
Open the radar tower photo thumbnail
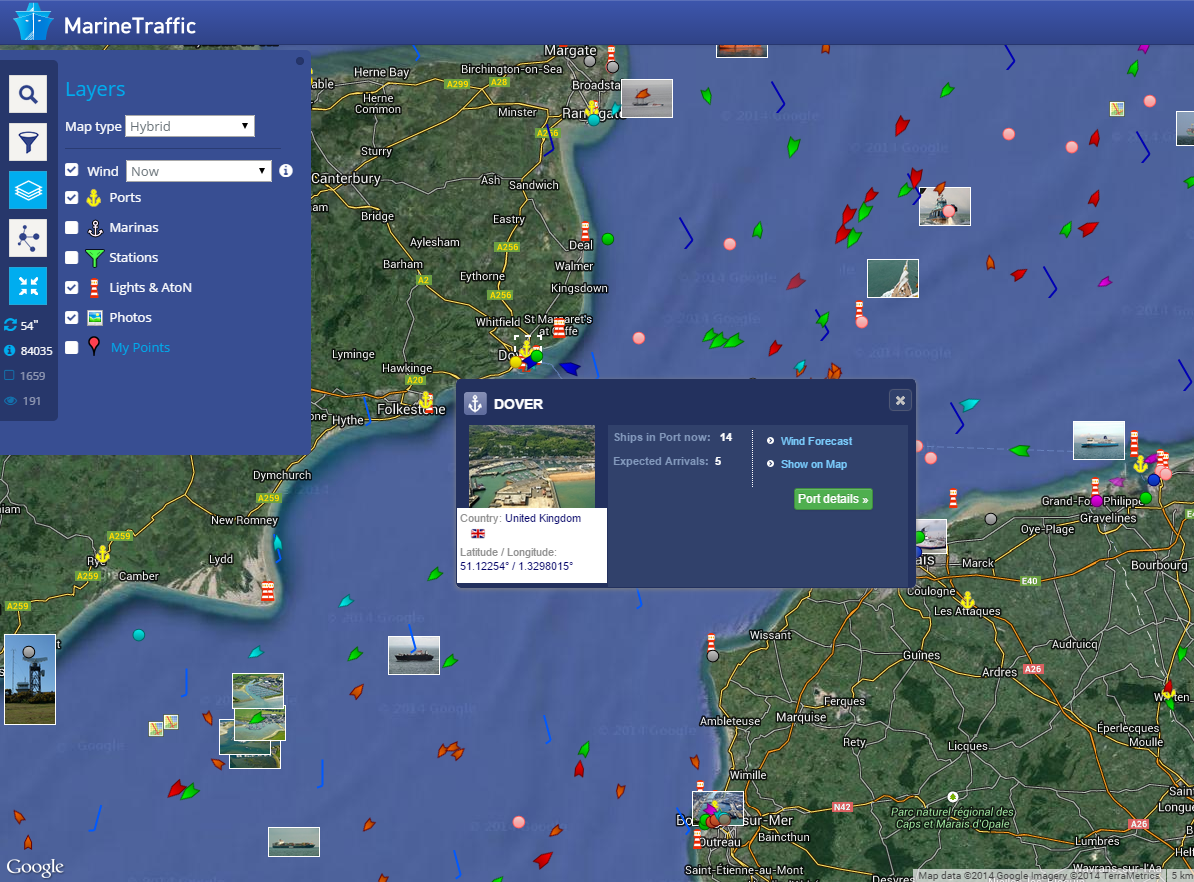[30, 679]
